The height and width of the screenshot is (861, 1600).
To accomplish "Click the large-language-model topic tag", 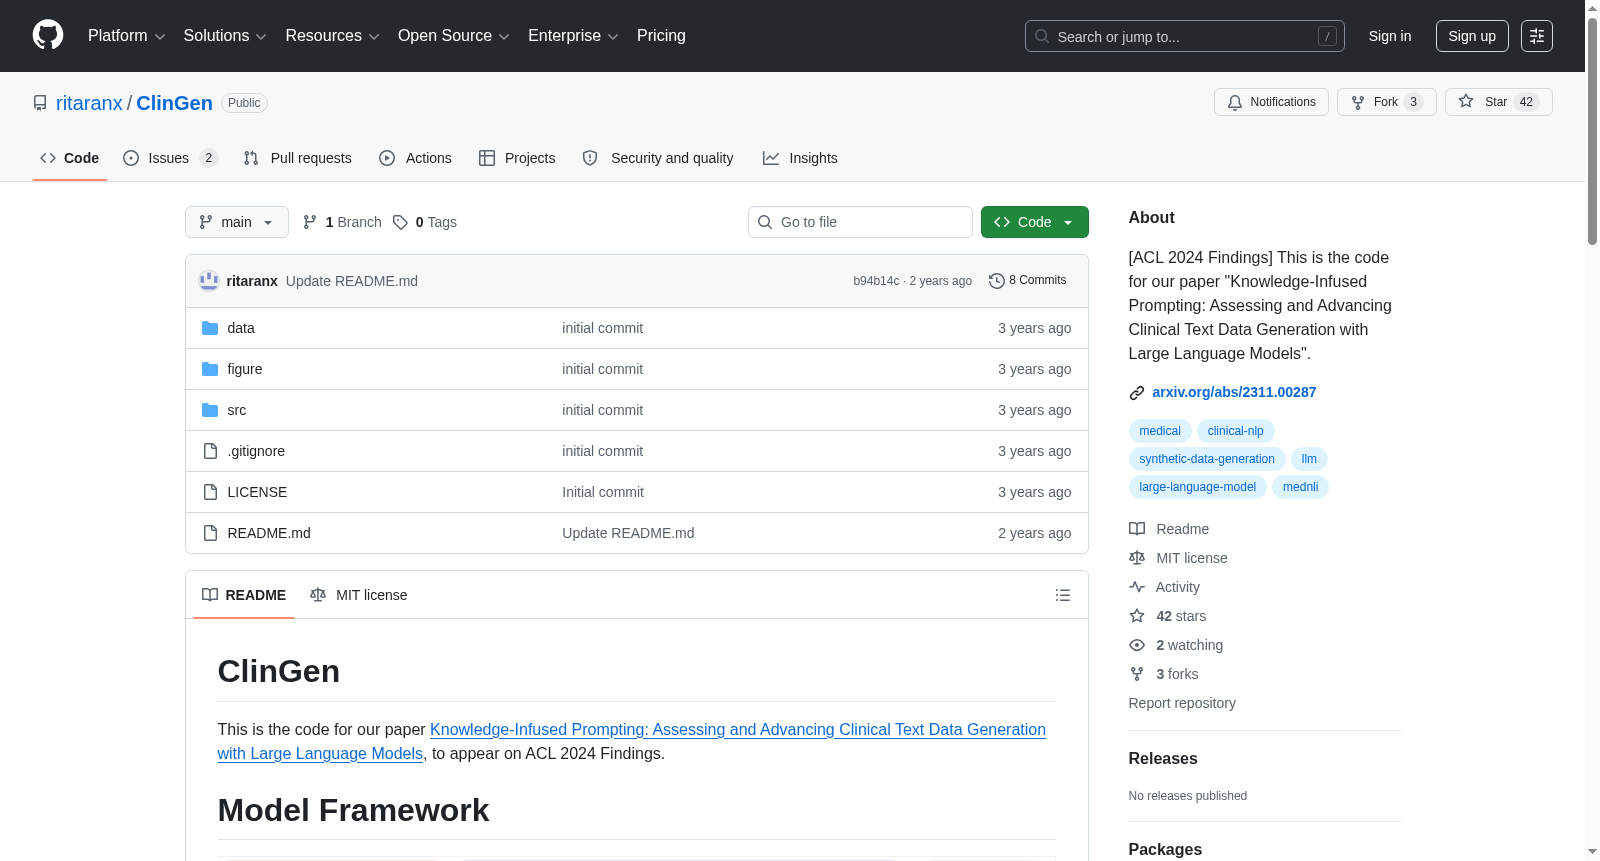I will 1198,487.
